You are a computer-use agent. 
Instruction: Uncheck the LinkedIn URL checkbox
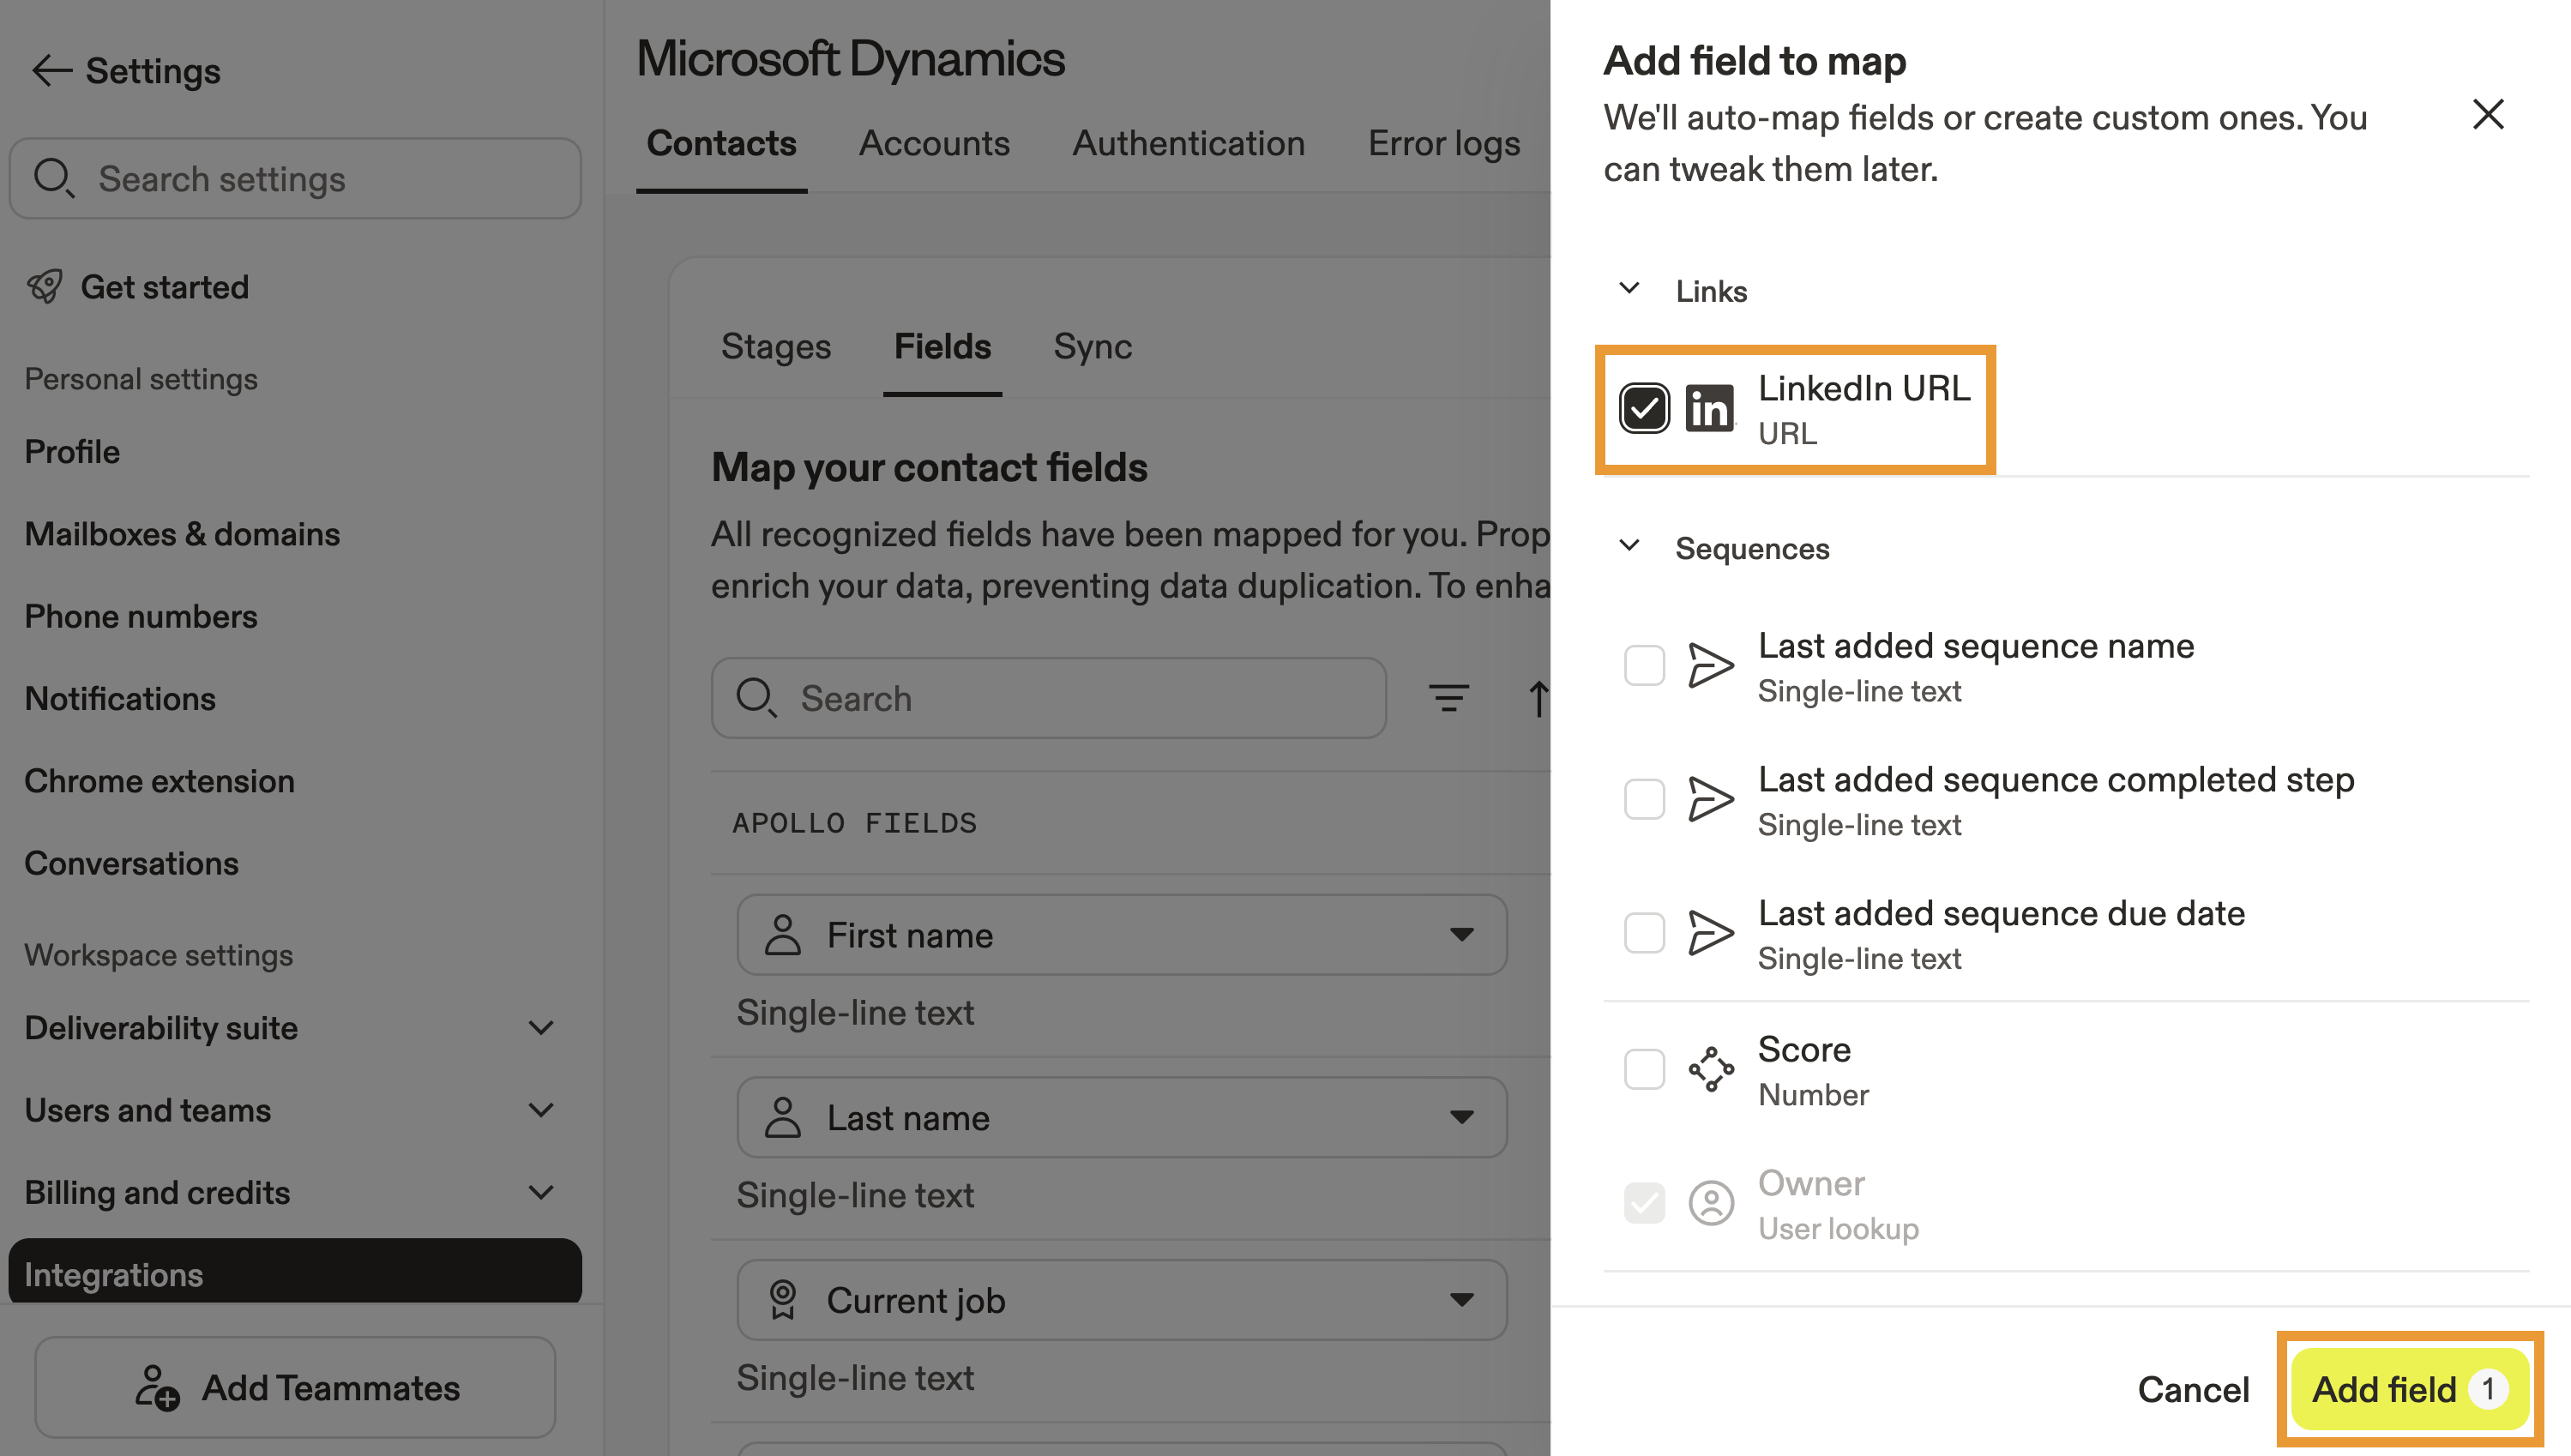1644,408
